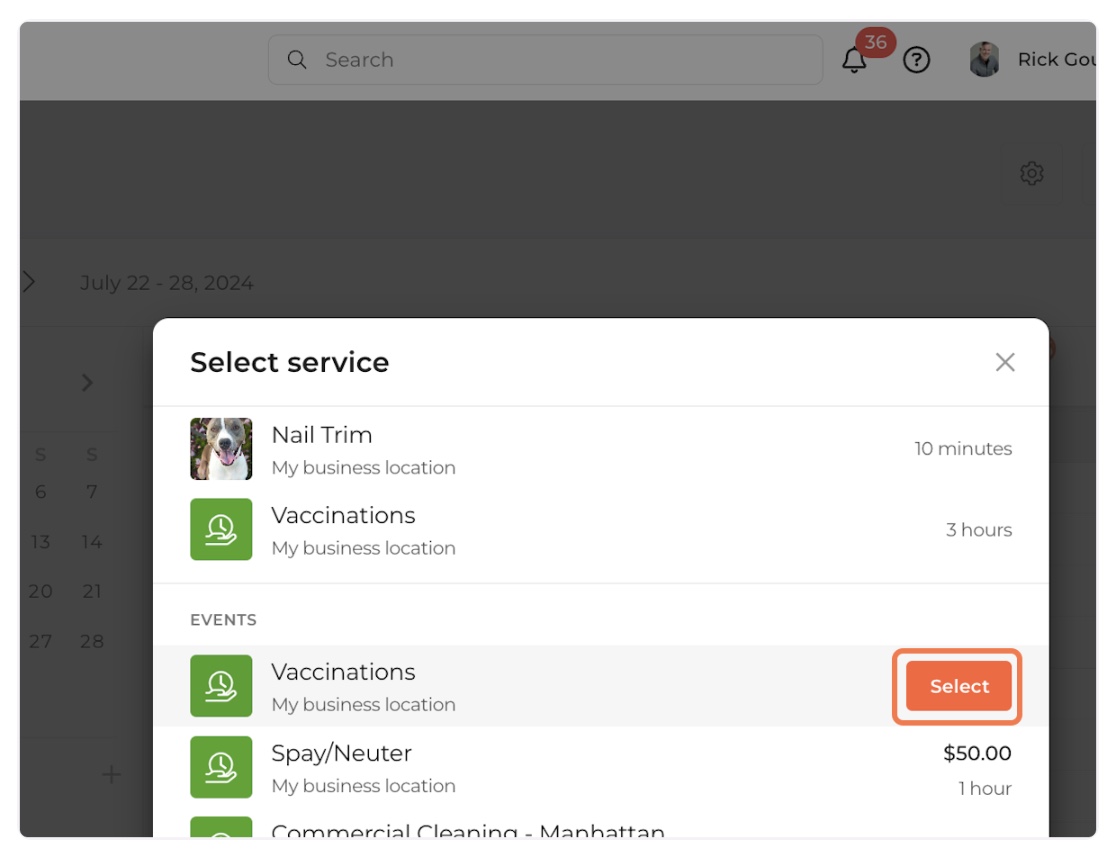1118x862 pixels.
Task: Choose the Spay/Neuter event row
Action: [600, 768]
